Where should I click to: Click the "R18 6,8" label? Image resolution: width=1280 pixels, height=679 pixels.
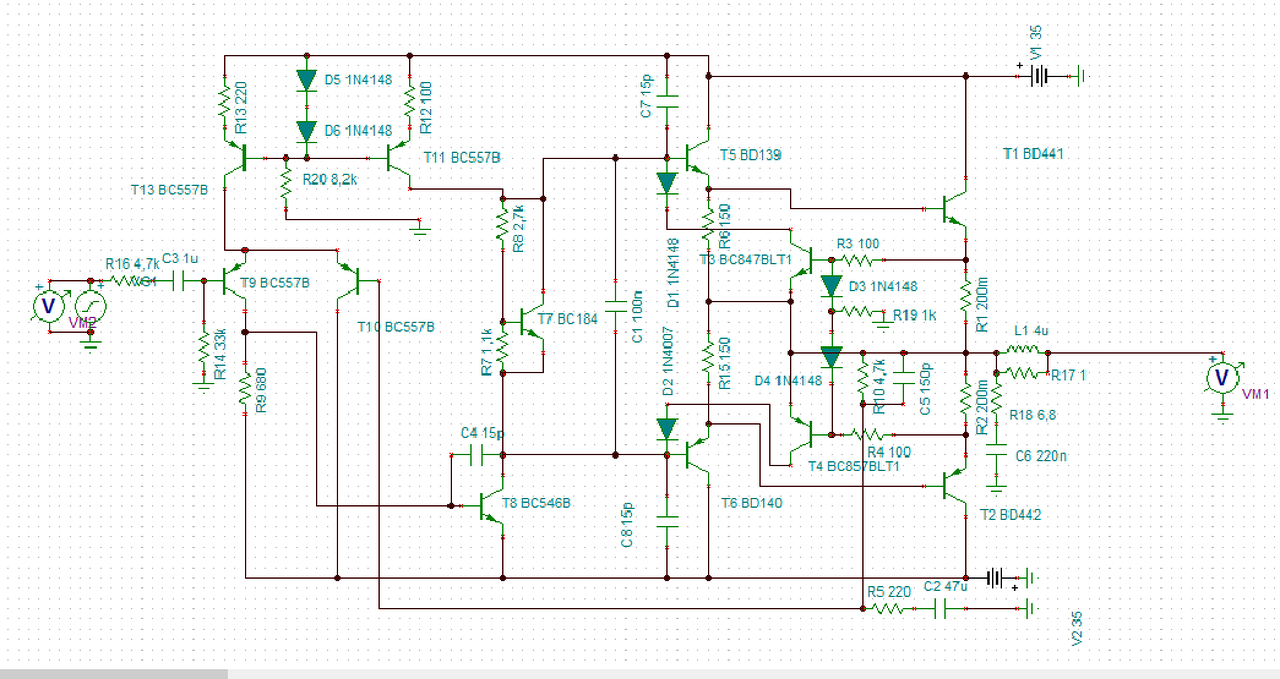pos(1033,415)
